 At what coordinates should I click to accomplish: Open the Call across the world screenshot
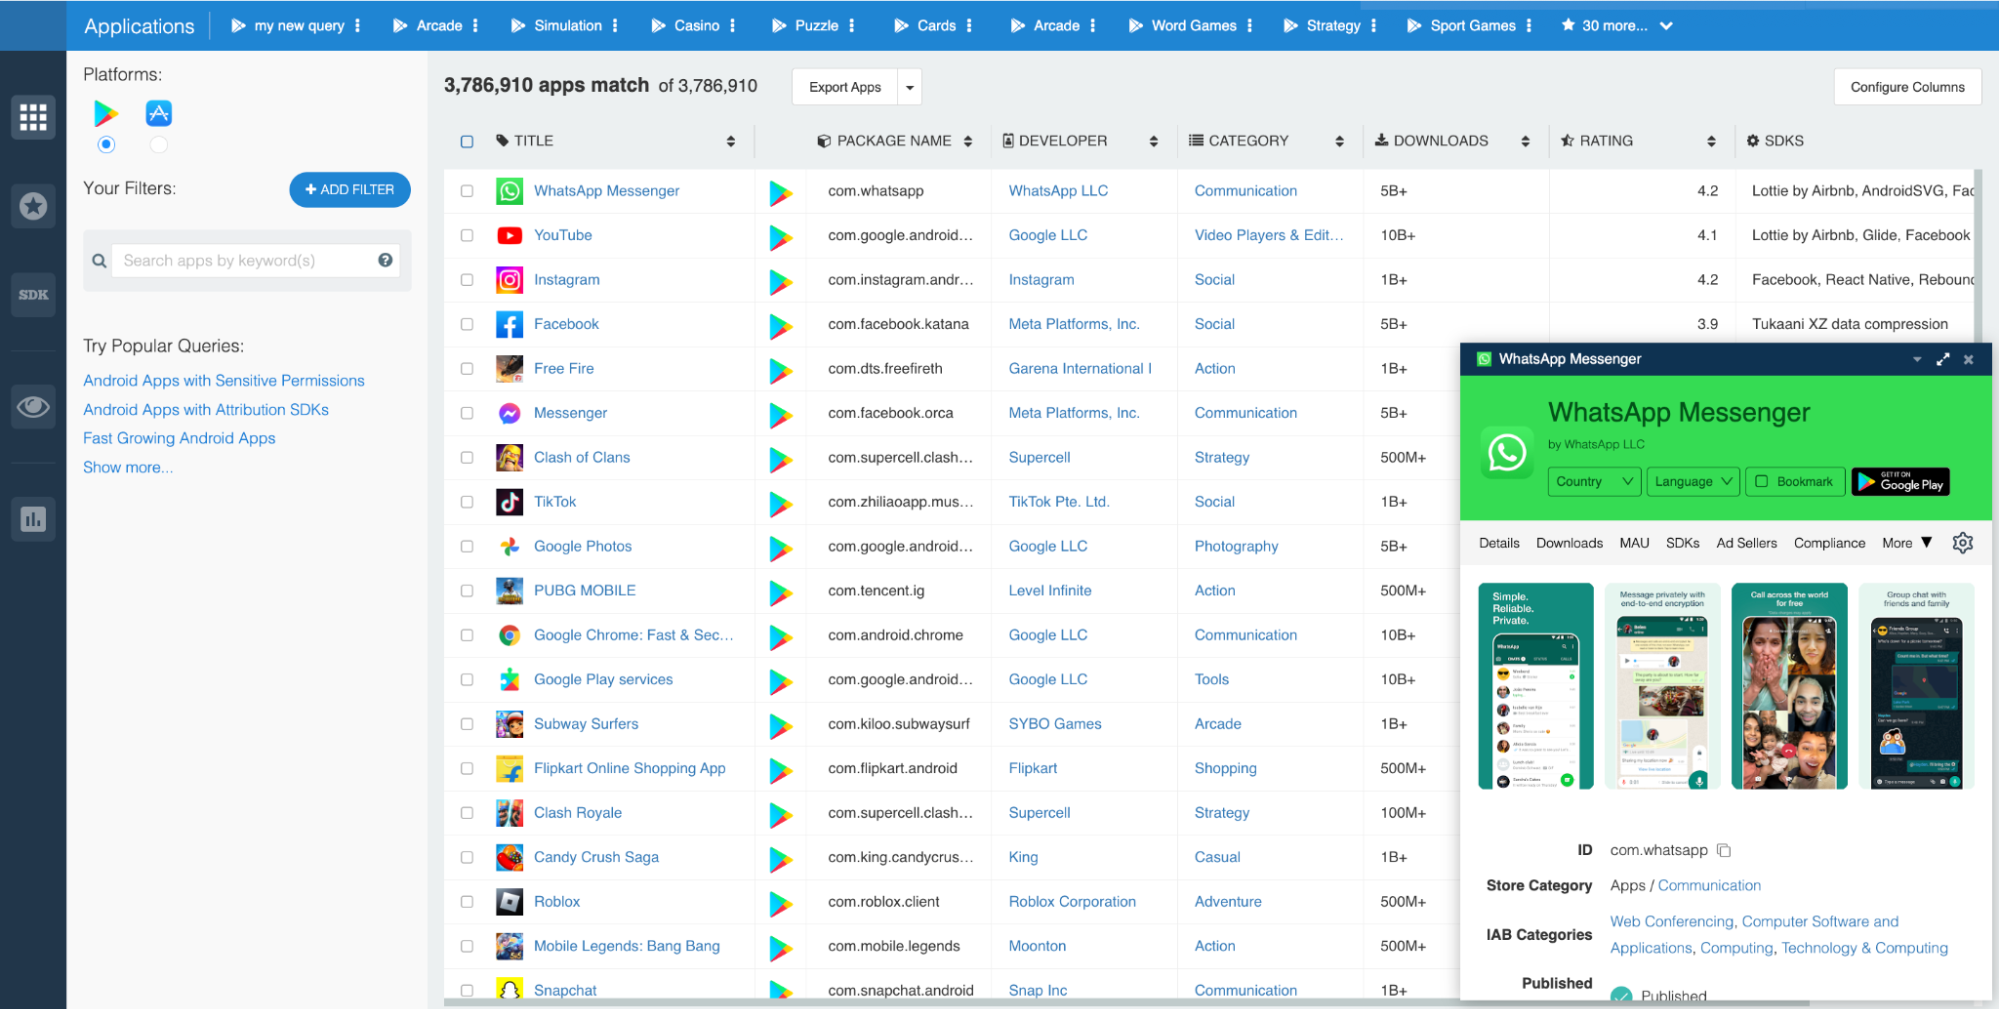click(x=1789, y=686)
